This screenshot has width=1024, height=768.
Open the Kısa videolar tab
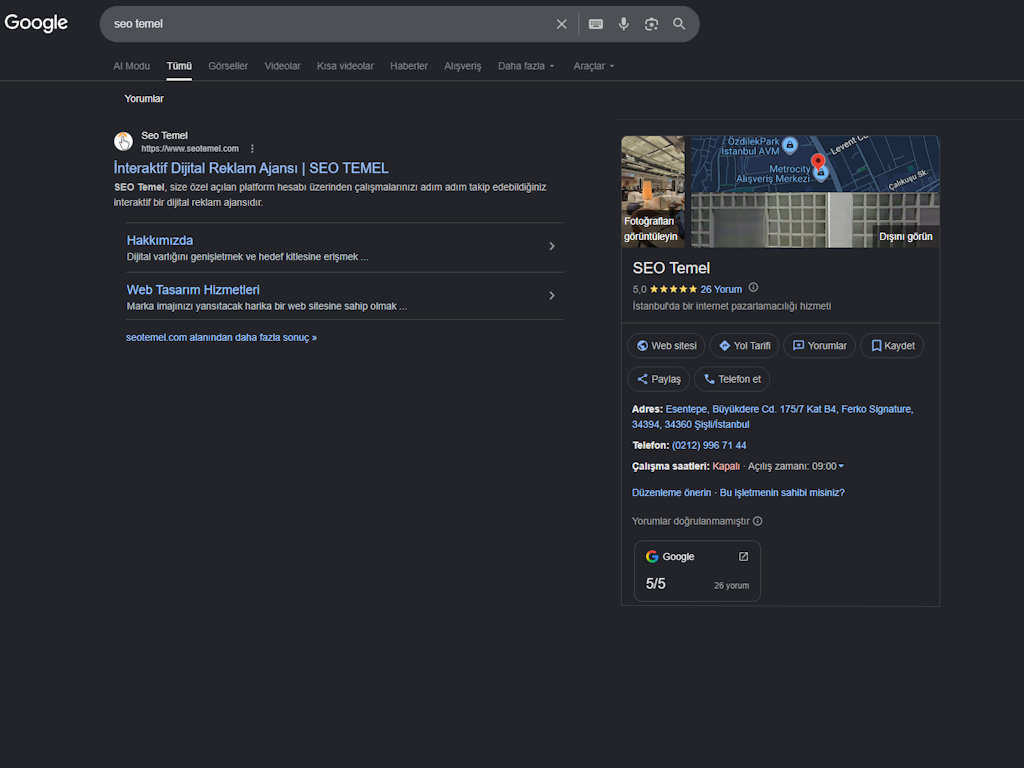tap(345, 66)
